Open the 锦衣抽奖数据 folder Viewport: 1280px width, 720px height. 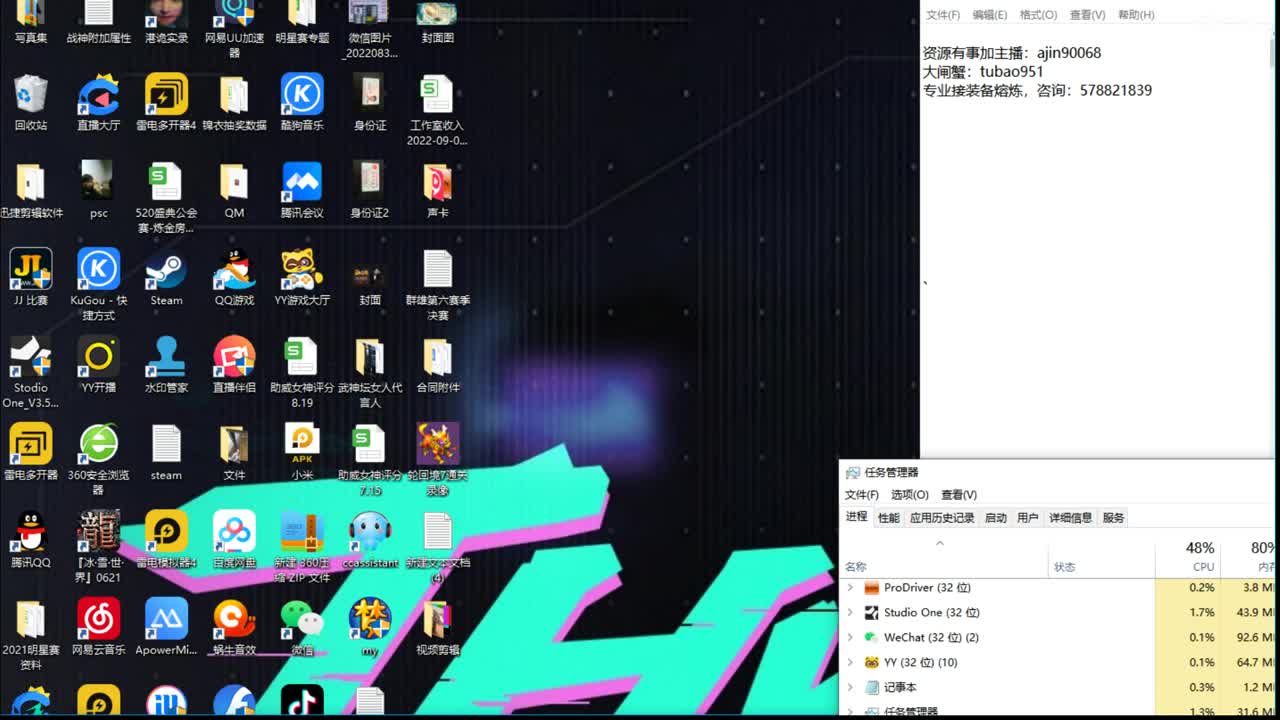click(234, 103)
